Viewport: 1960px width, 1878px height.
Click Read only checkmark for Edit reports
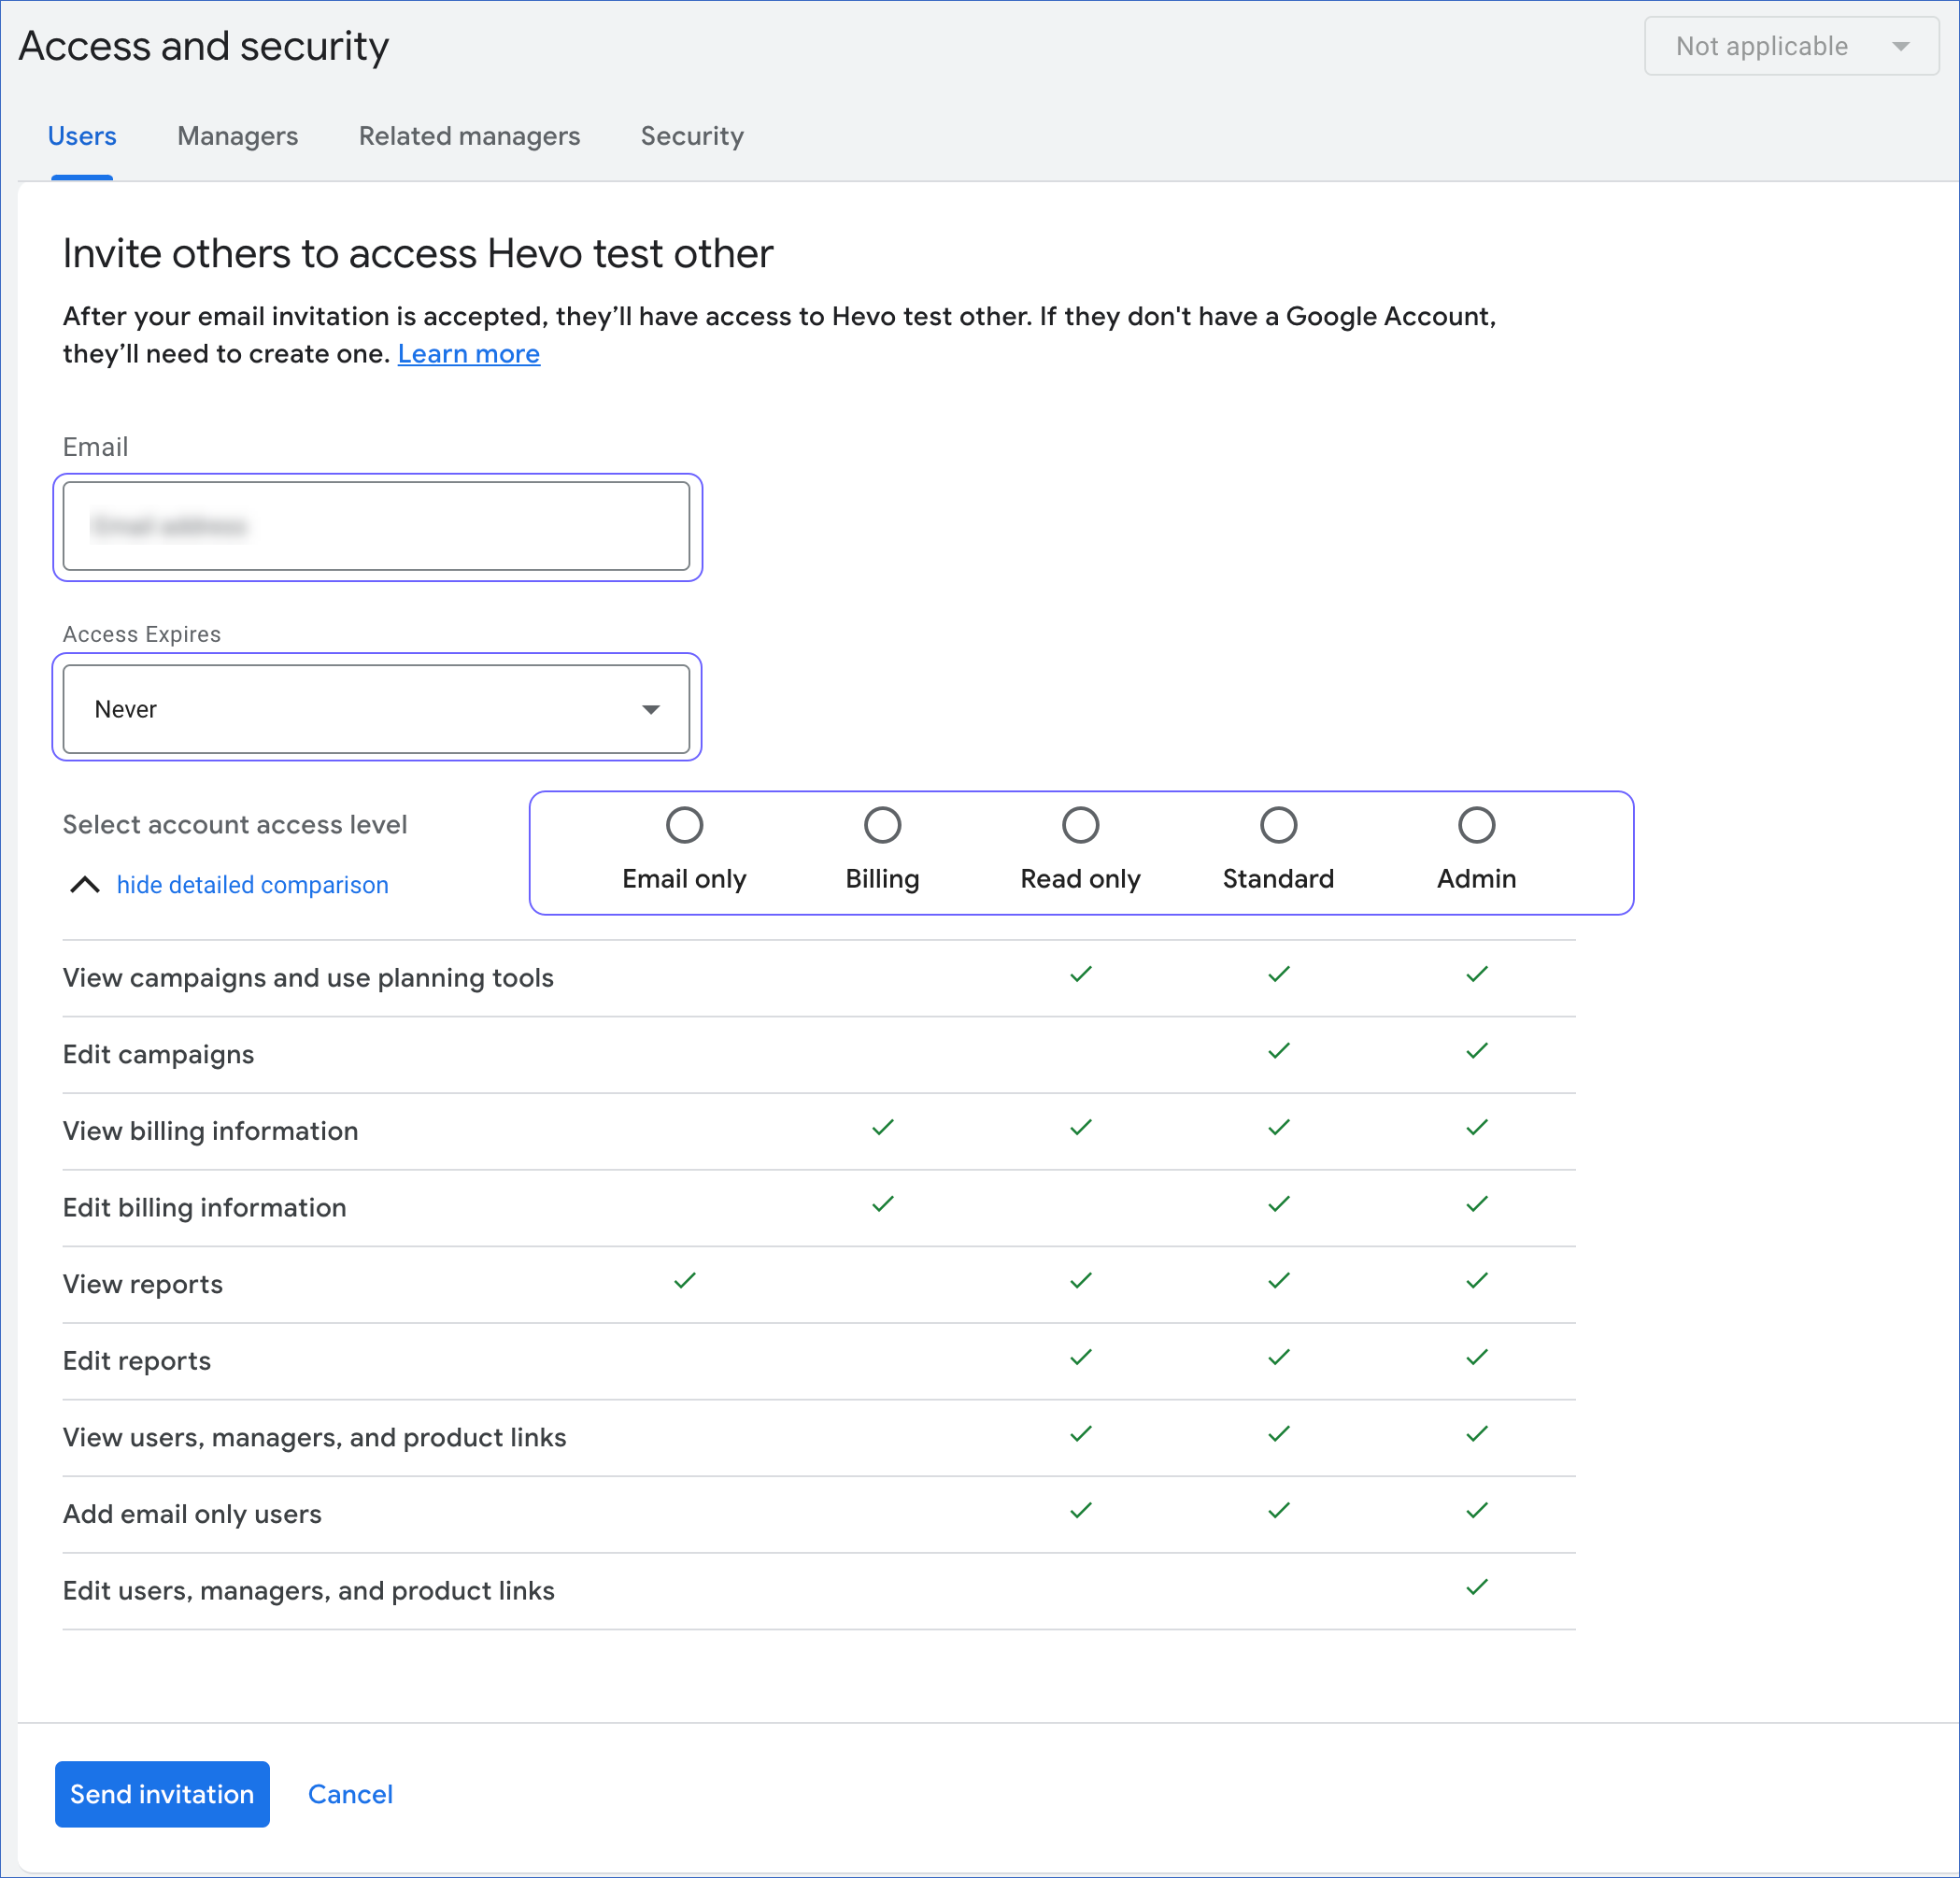click(x=1080, y=1357)
